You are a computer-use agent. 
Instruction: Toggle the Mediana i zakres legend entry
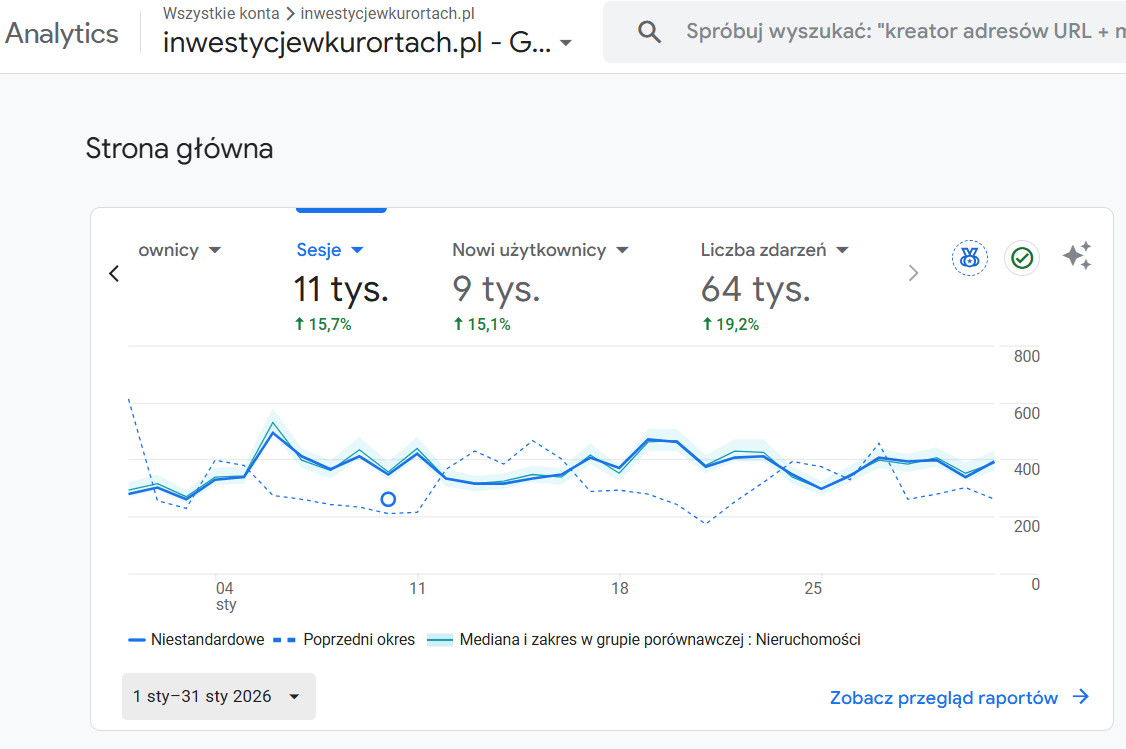click(644, 640)
